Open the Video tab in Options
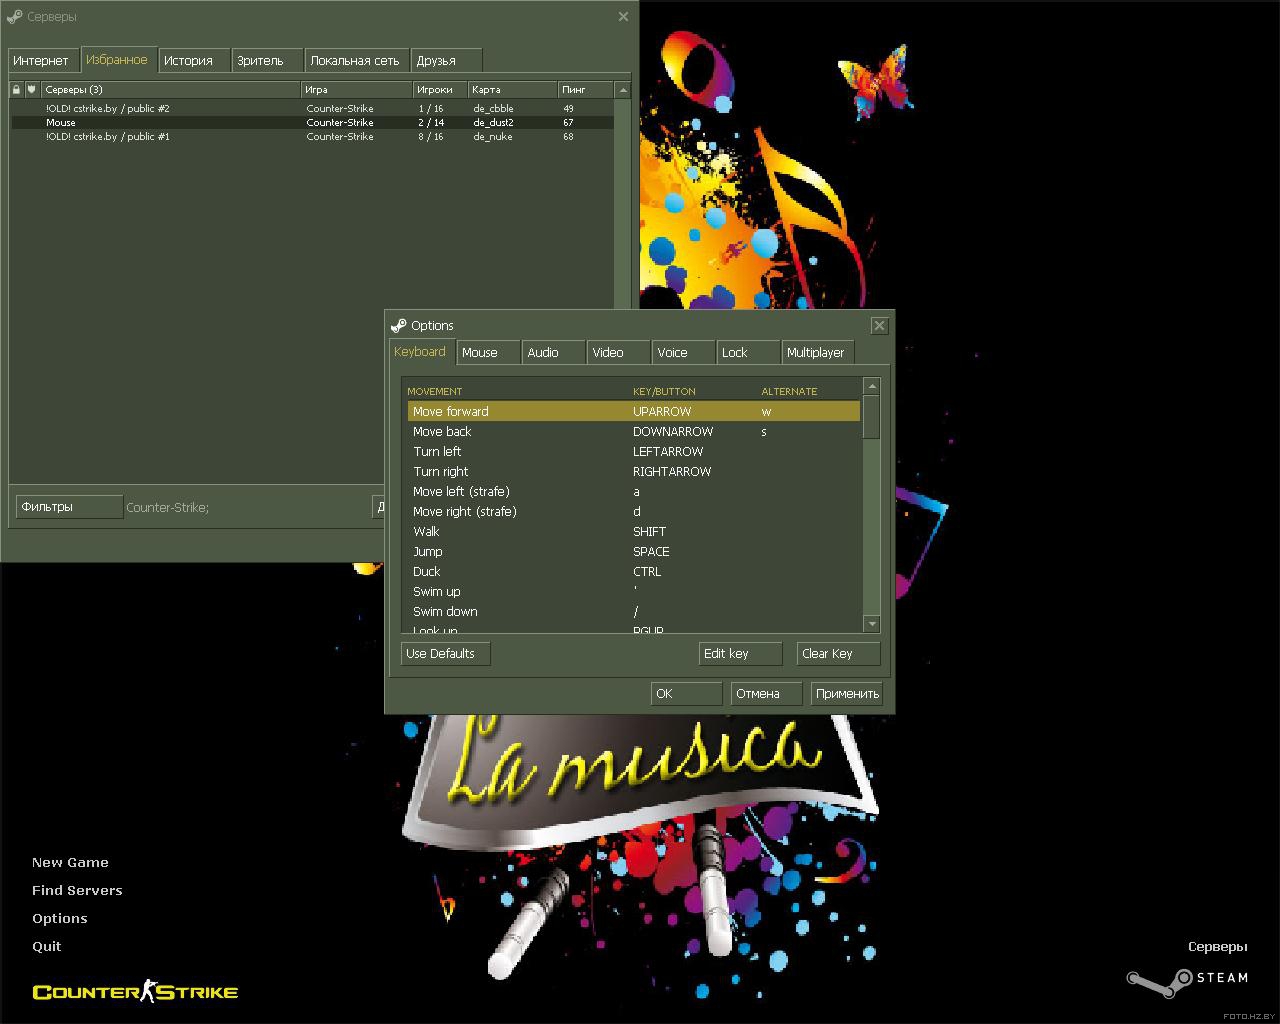Viewport: 1280px width, 1024px height. click(x=619, y=352)
